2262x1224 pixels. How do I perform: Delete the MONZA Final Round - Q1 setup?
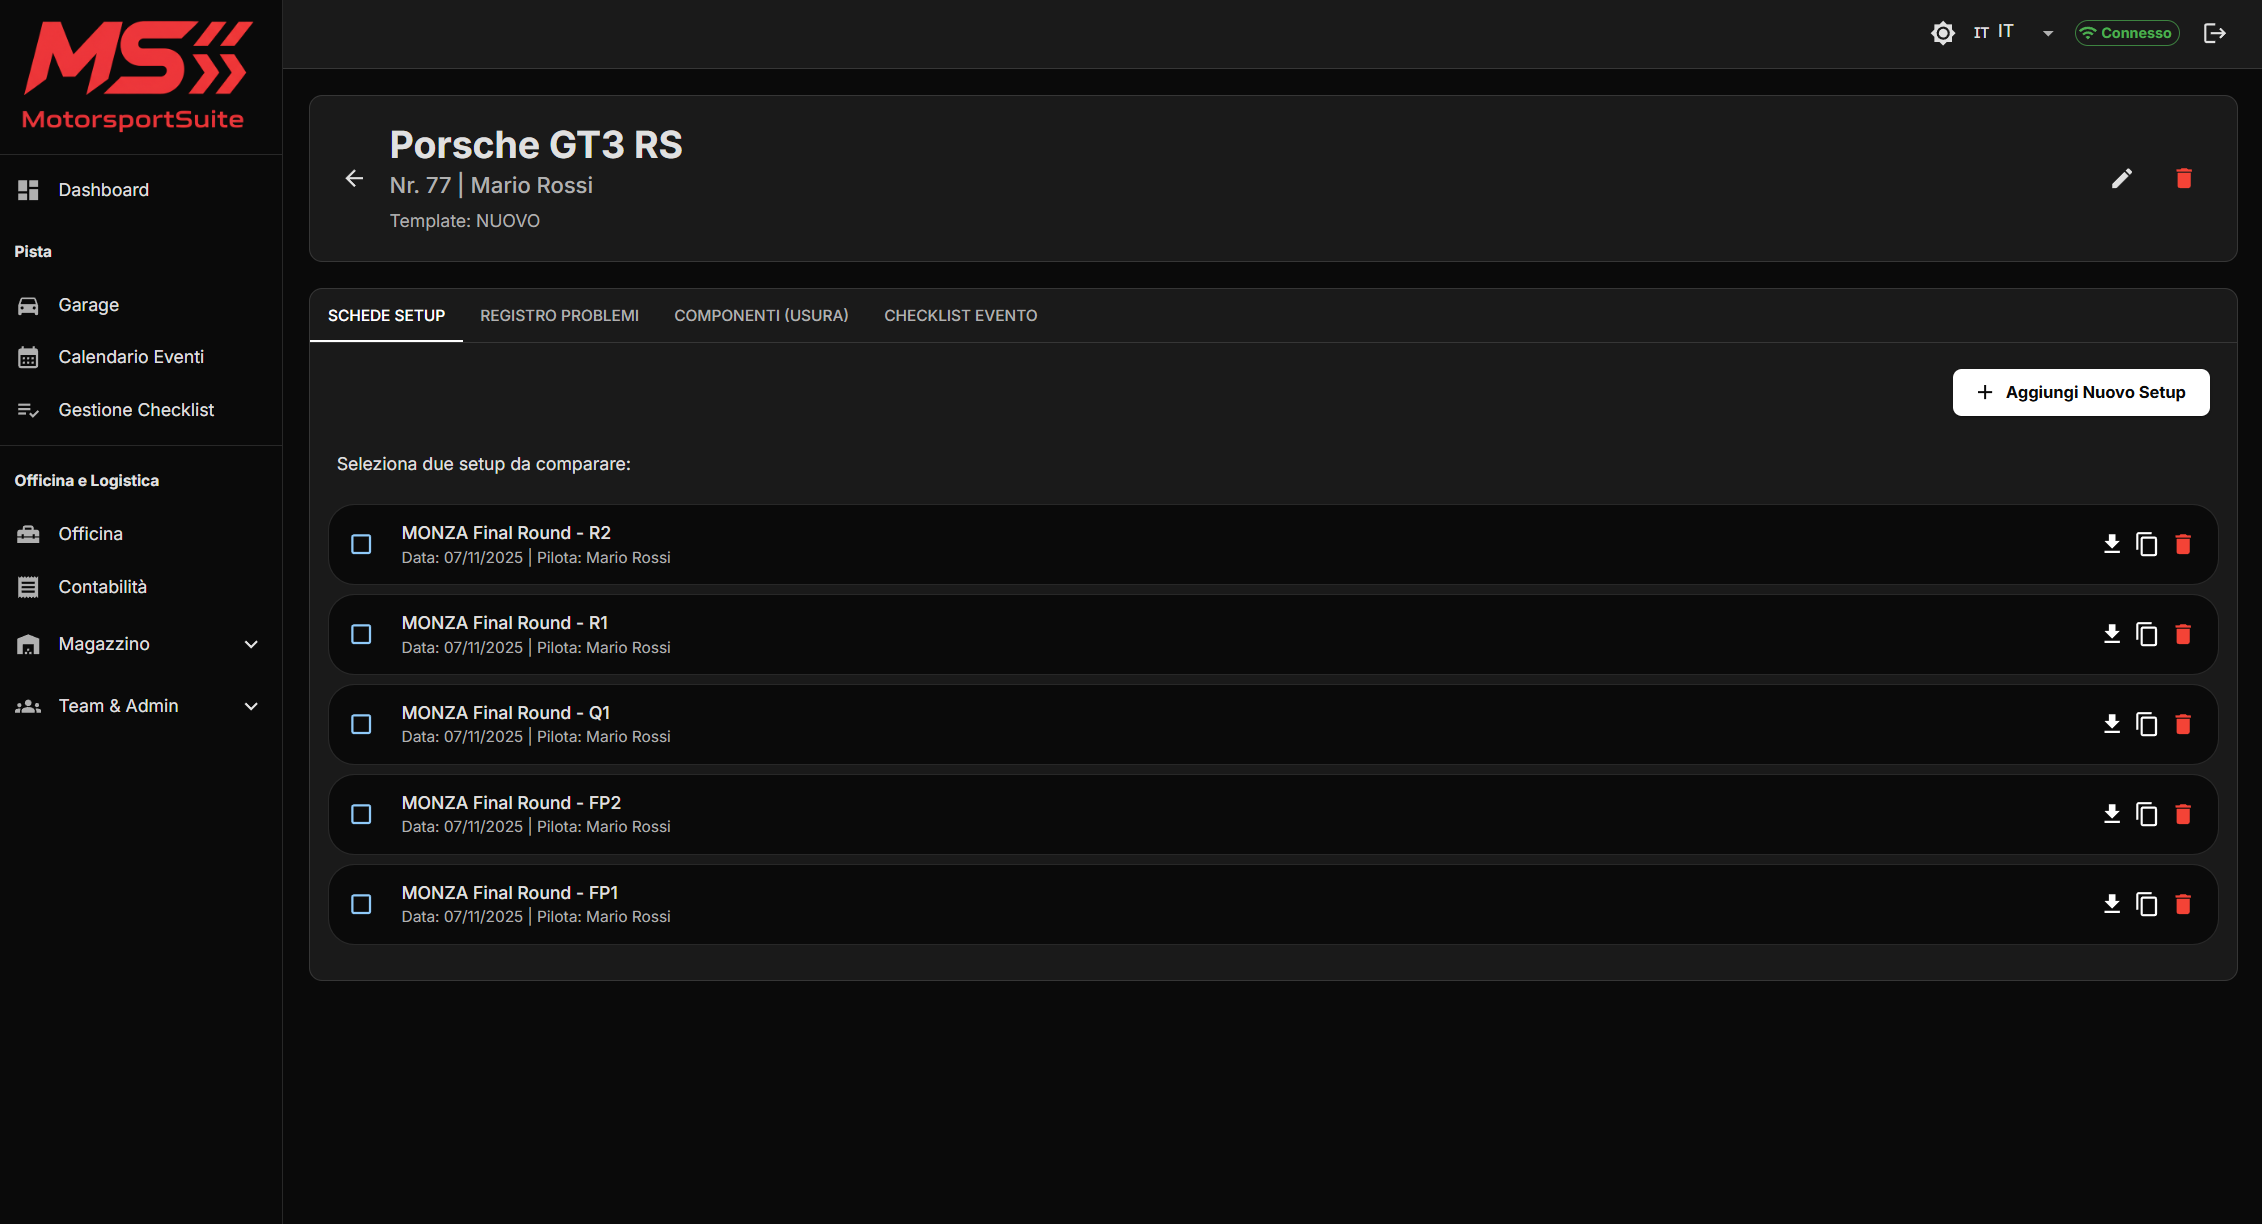2183,724
